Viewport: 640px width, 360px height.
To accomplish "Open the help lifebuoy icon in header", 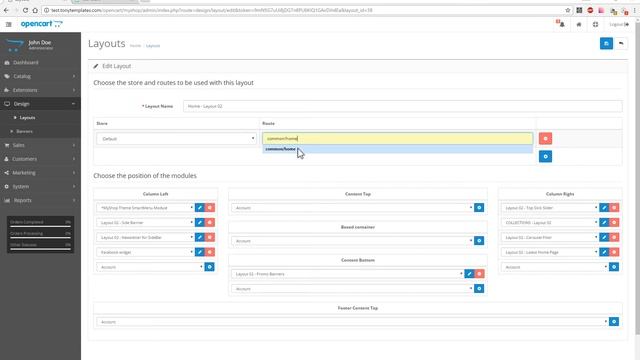I will (596, 24).
